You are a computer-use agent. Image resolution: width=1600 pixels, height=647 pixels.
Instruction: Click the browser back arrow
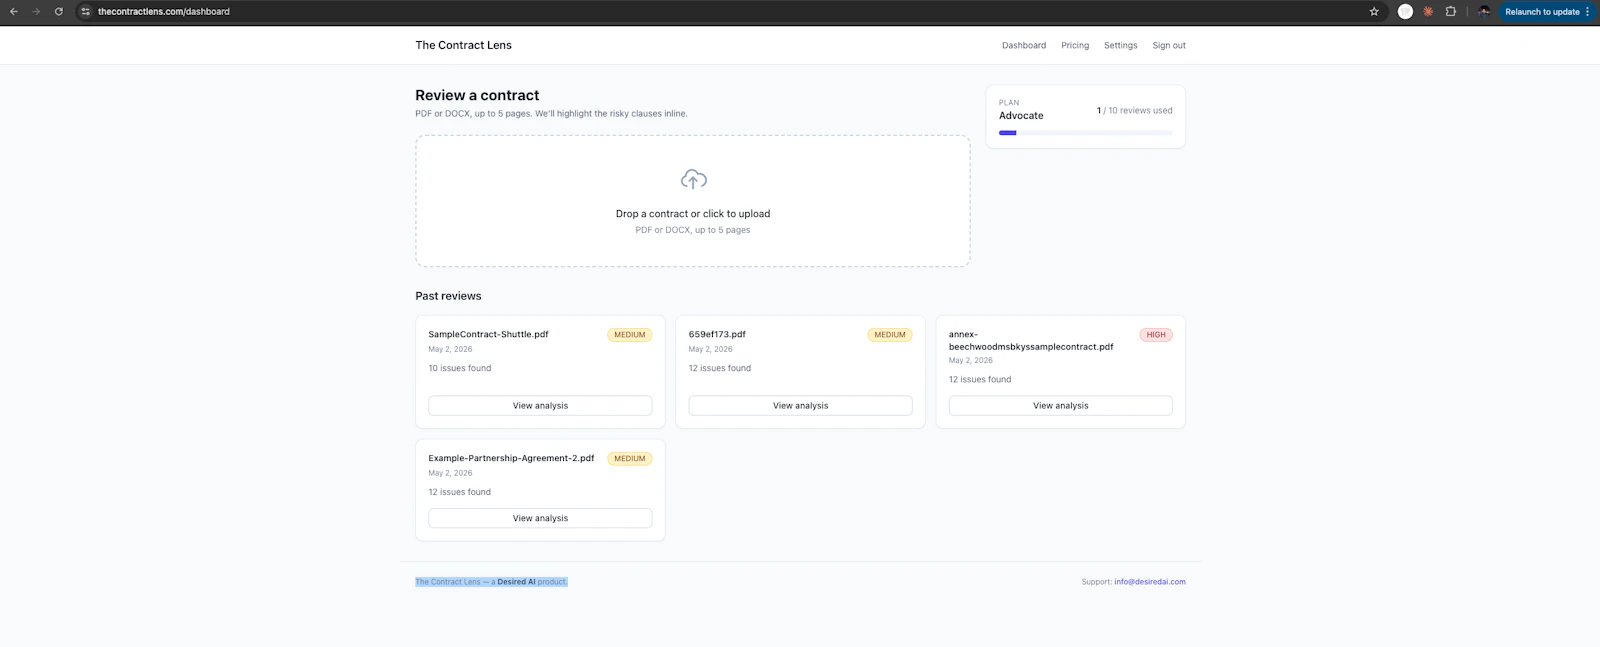click(x=14, y=12)
